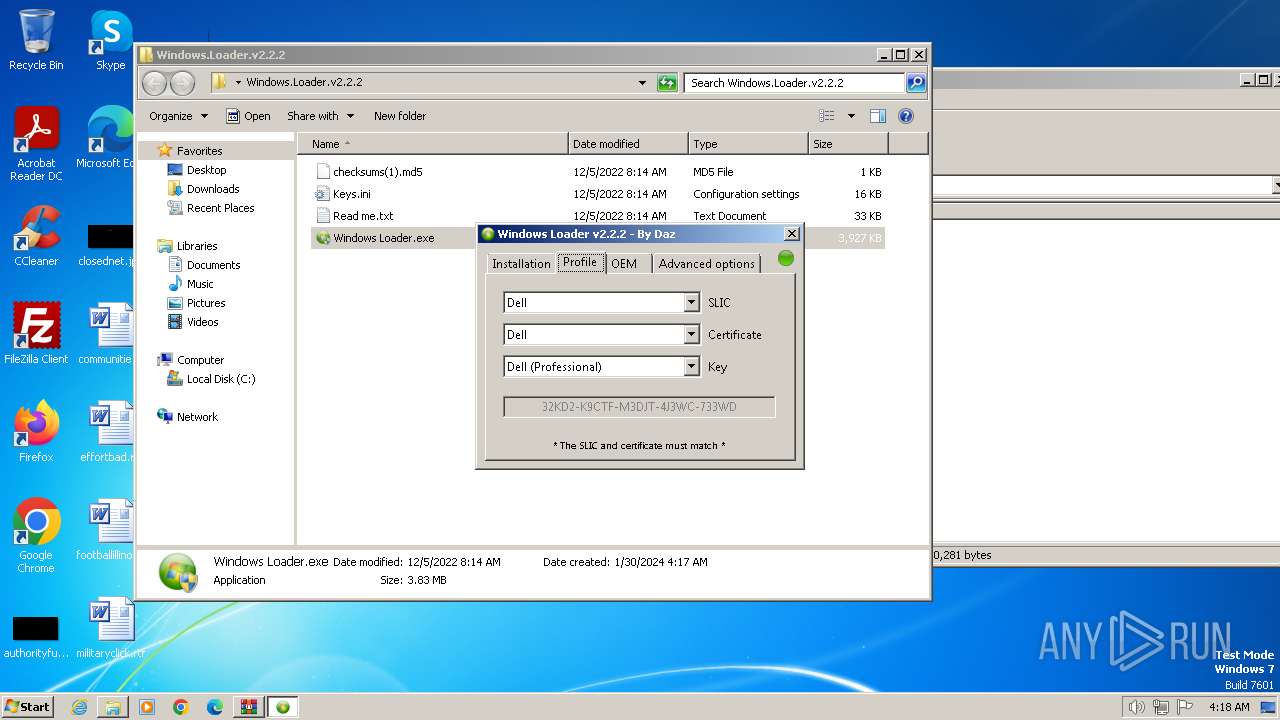Expand the address bar history dropdown
Viewport: 1280px width, 720px height.
[642, 83]
